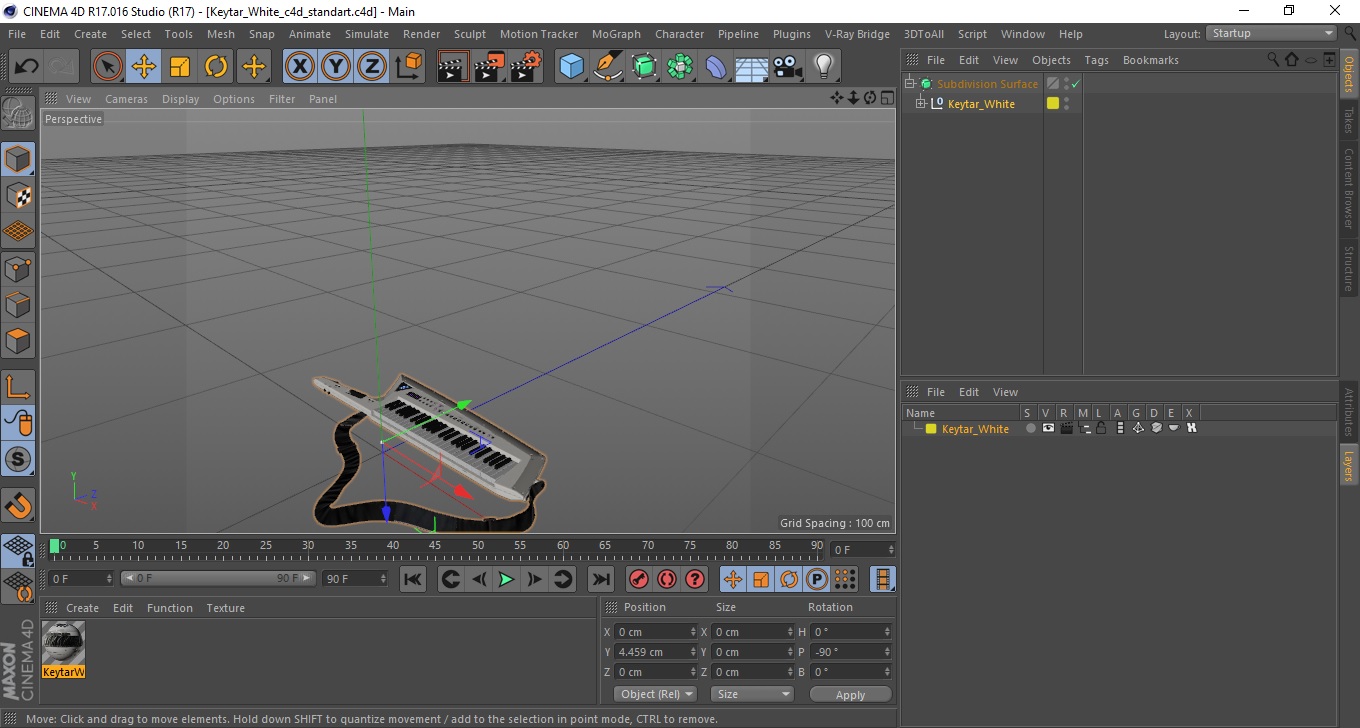Image resolution: width=1360 pixels, height=728 pixels.
Task: Click yellow color swatch of Keytar_White layer
Action: (x=931, y=429)
